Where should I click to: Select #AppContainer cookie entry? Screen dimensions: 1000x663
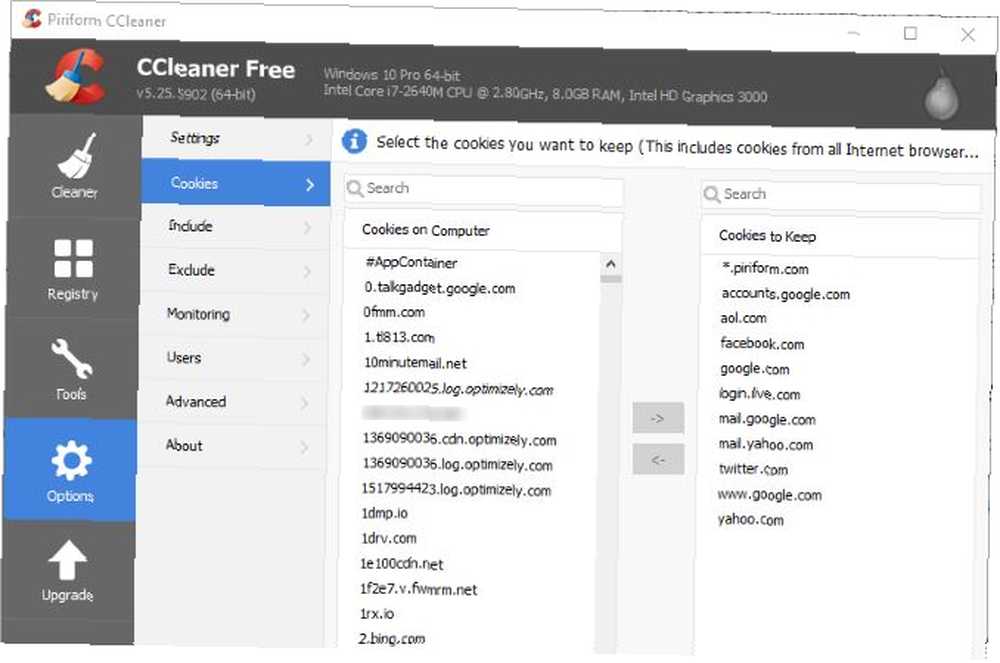point(411,263)
